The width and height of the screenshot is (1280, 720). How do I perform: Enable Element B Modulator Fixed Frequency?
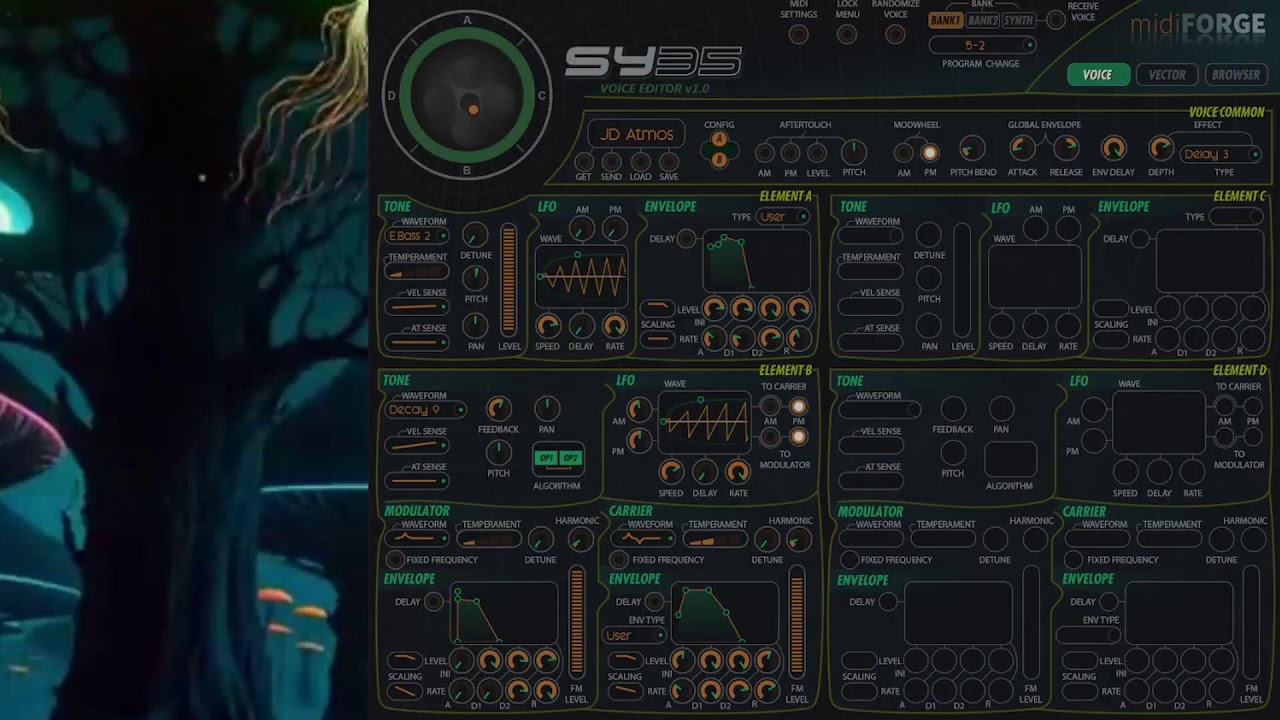click(x=395, y=560)
